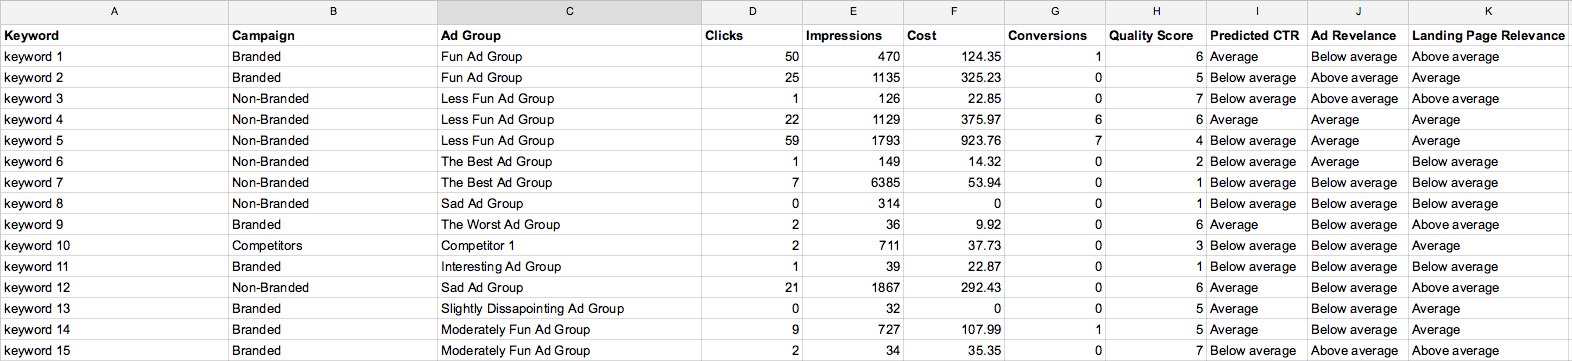This screenshot has height=361, width=1572.
Task: Click the conversions value 7
Action: click(x=1055, y=140)
